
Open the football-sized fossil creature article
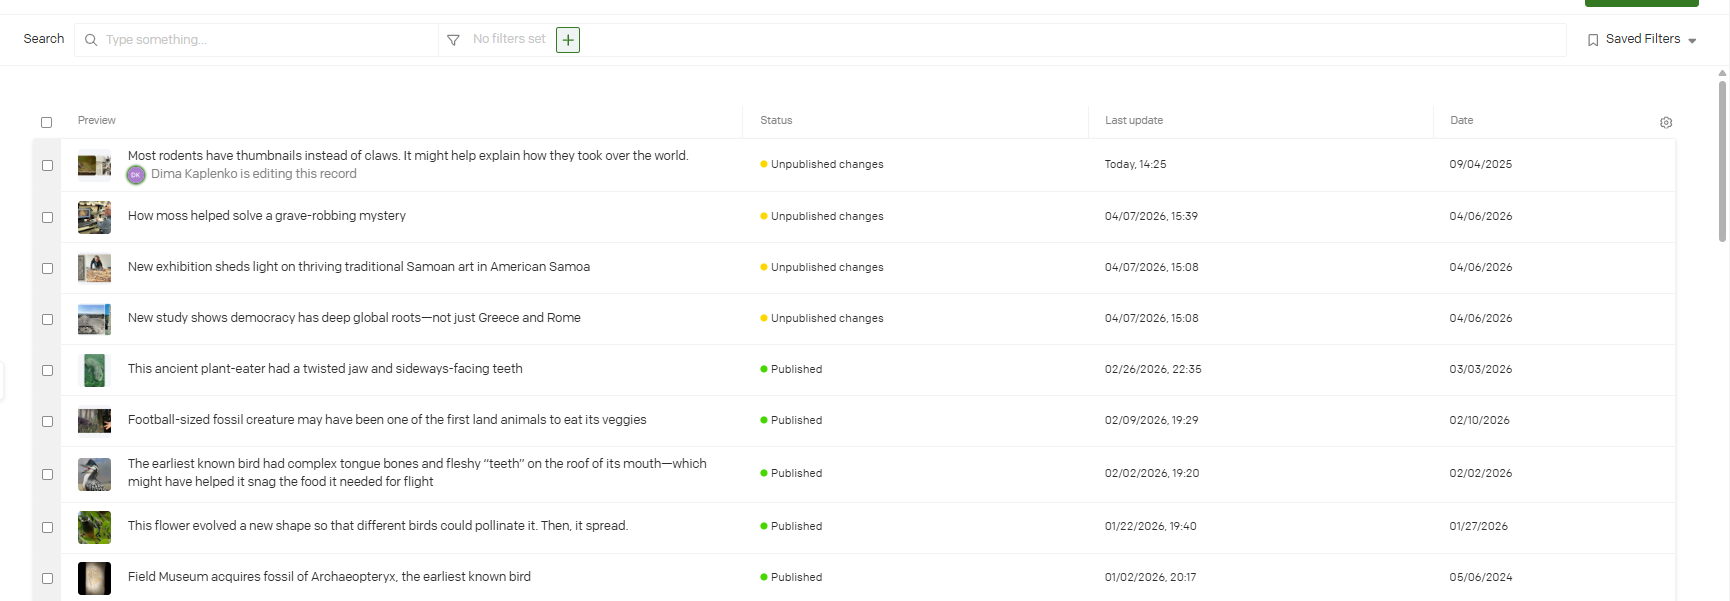(387, 420)
